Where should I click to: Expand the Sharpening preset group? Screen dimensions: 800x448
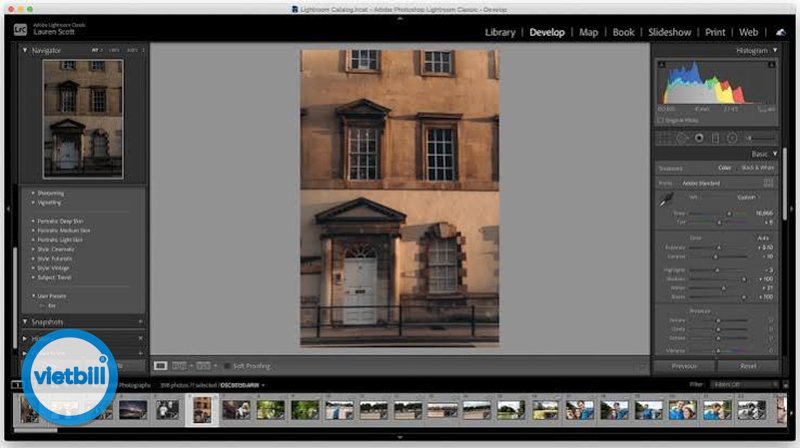pos(33,193)
